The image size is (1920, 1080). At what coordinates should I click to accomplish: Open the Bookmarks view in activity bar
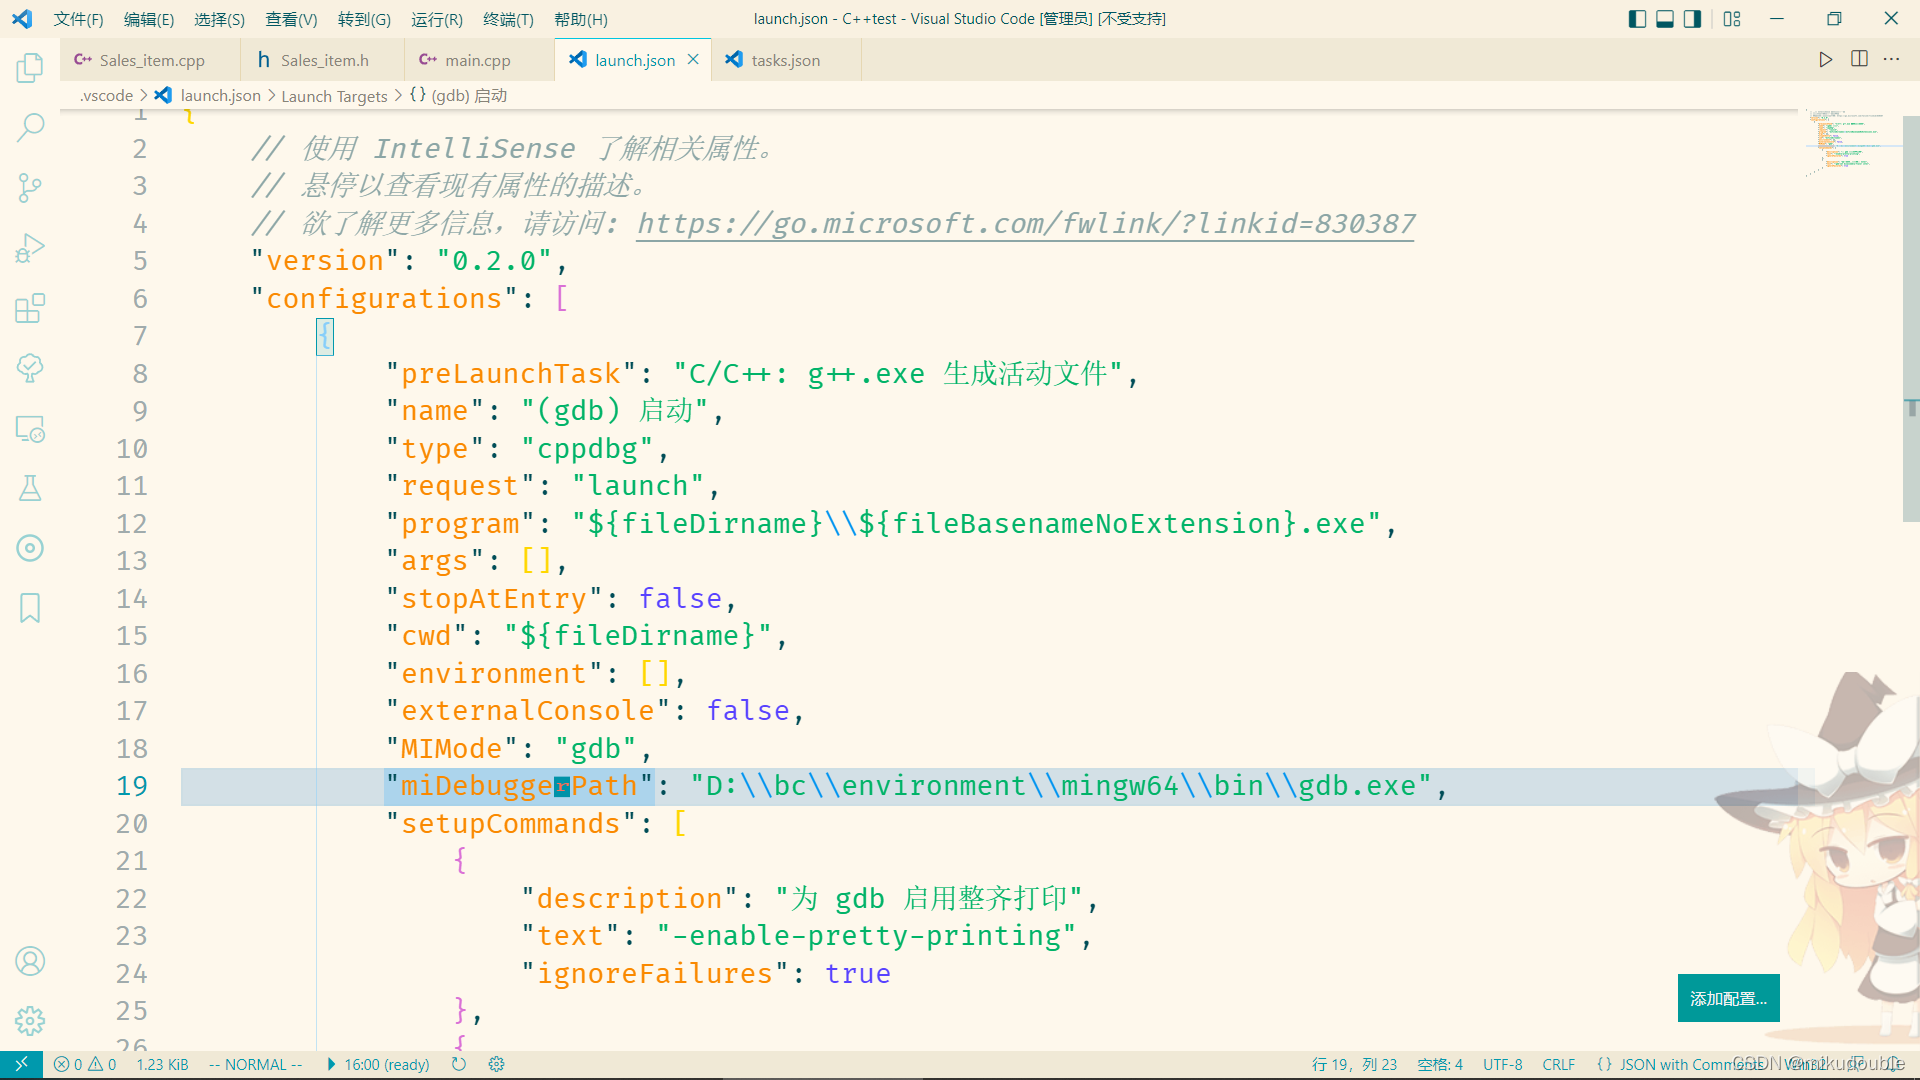(30, 608)
